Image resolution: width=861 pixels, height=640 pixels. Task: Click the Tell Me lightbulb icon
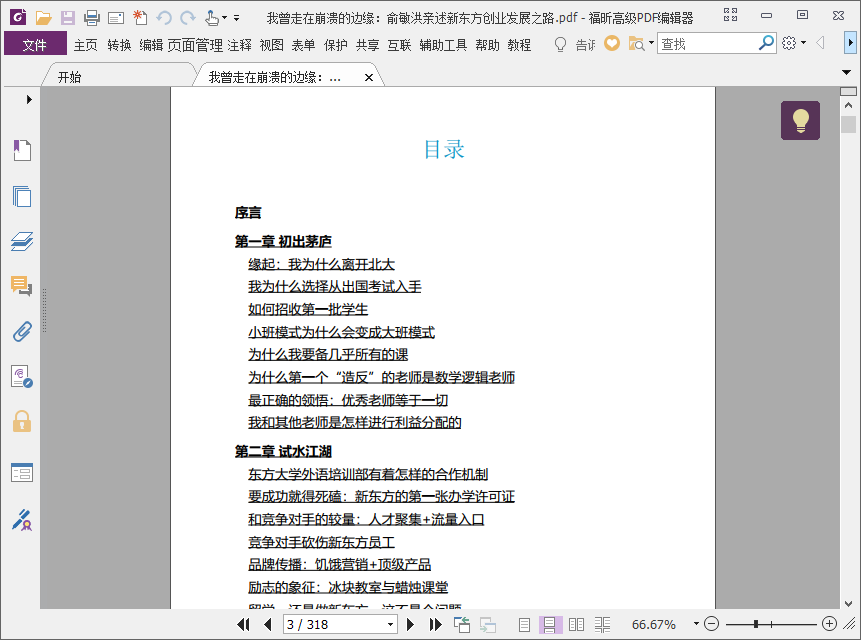(560, 44)
